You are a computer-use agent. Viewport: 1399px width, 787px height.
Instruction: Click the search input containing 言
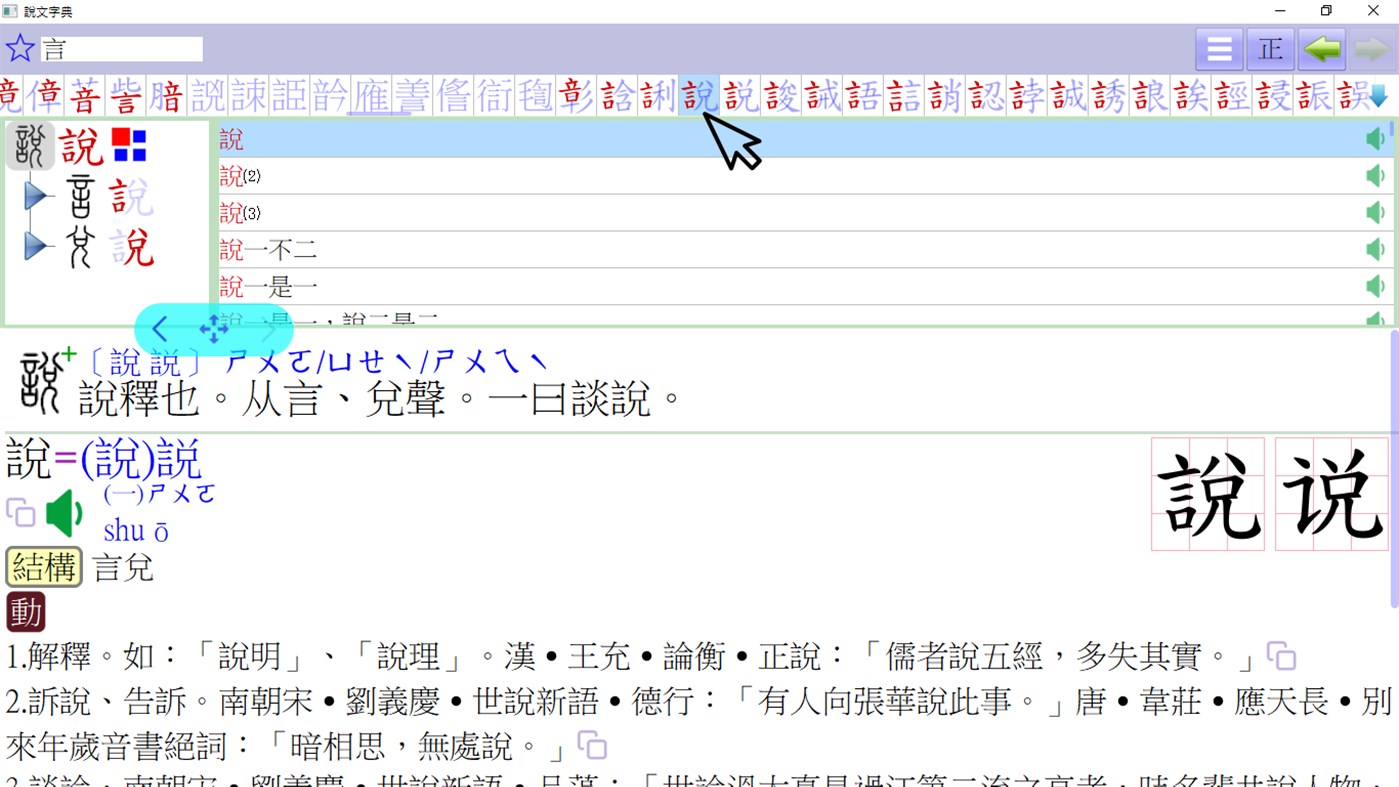(x=120, y=47)
